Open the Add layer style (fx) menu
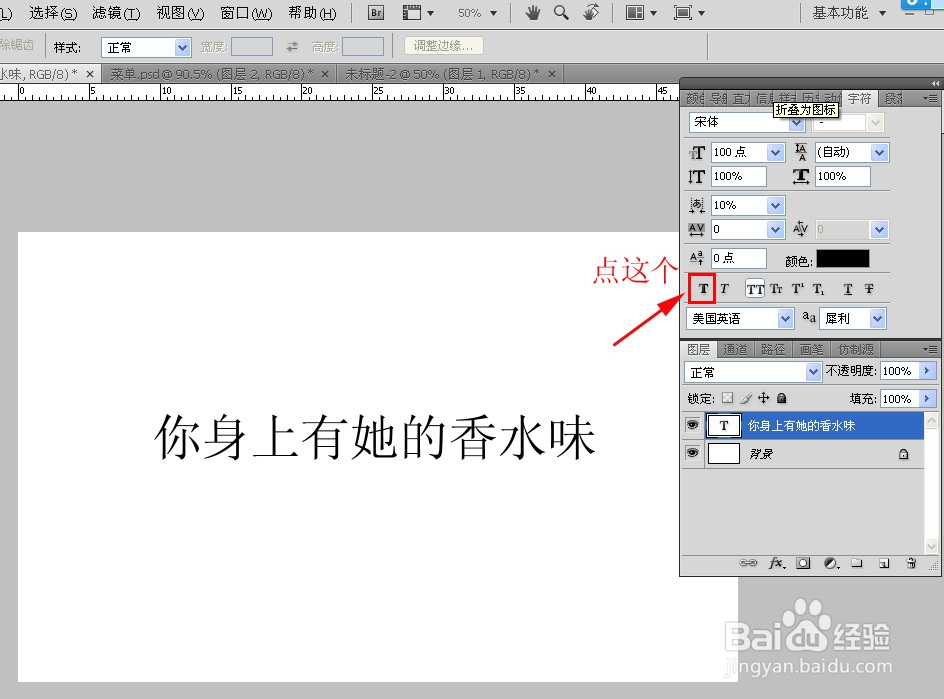 [776, 563]
